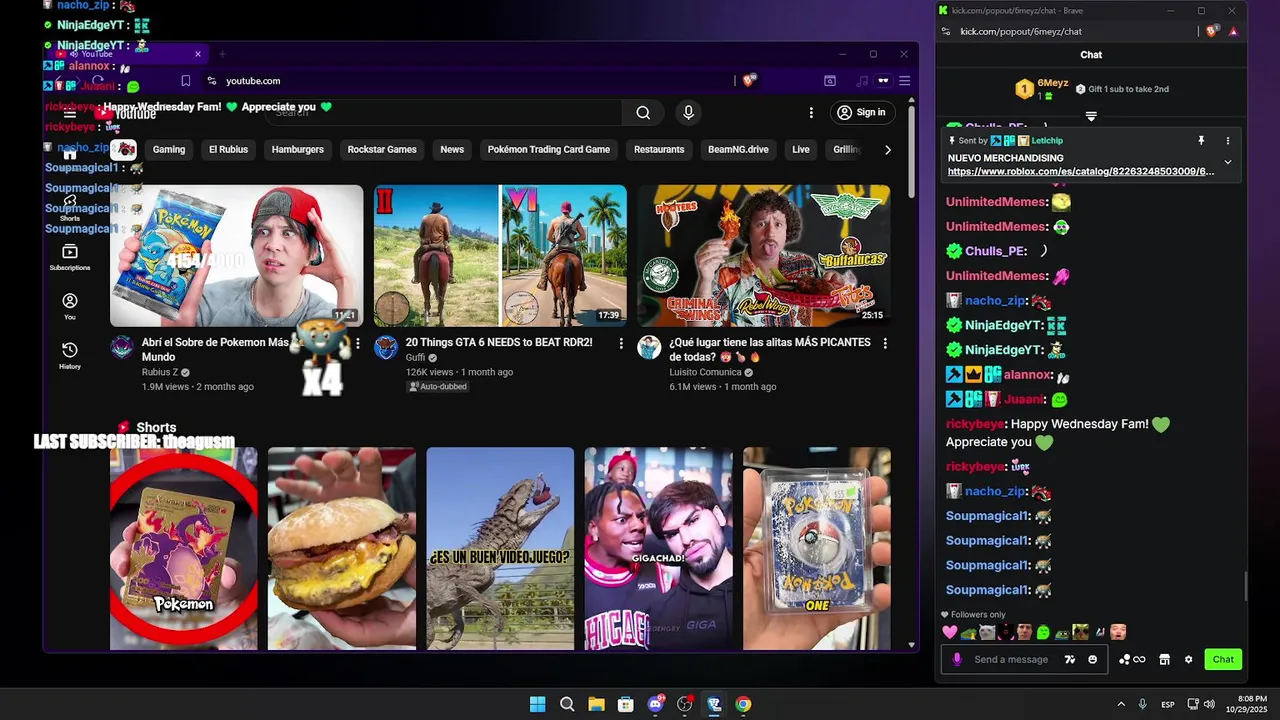Expand the pinned NUEVO MERCHANDISING message
This screenshot has width=1280, height=720.
1228,162
